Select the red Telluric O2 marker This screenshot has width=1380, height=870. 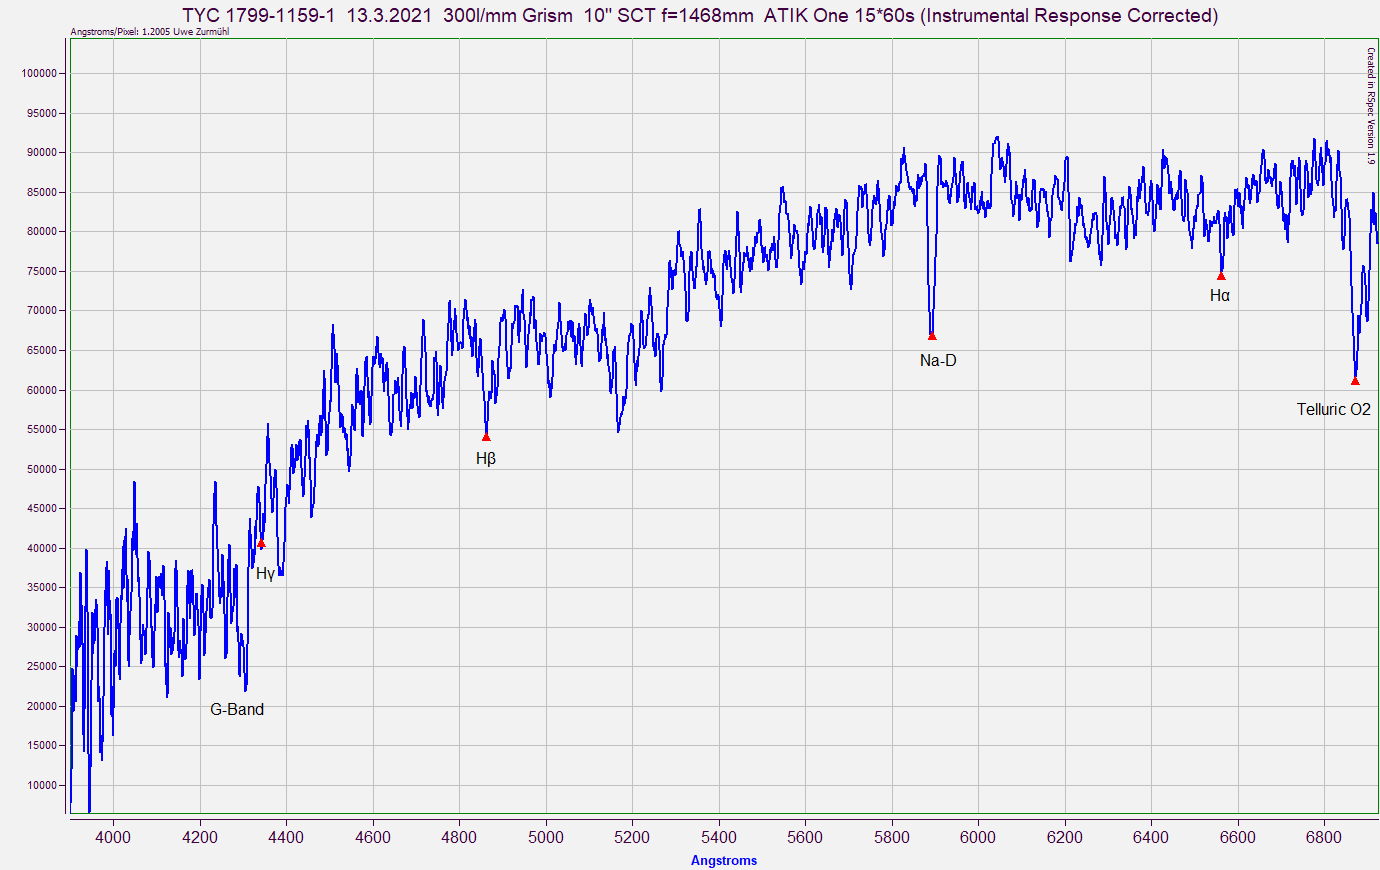1355,381
